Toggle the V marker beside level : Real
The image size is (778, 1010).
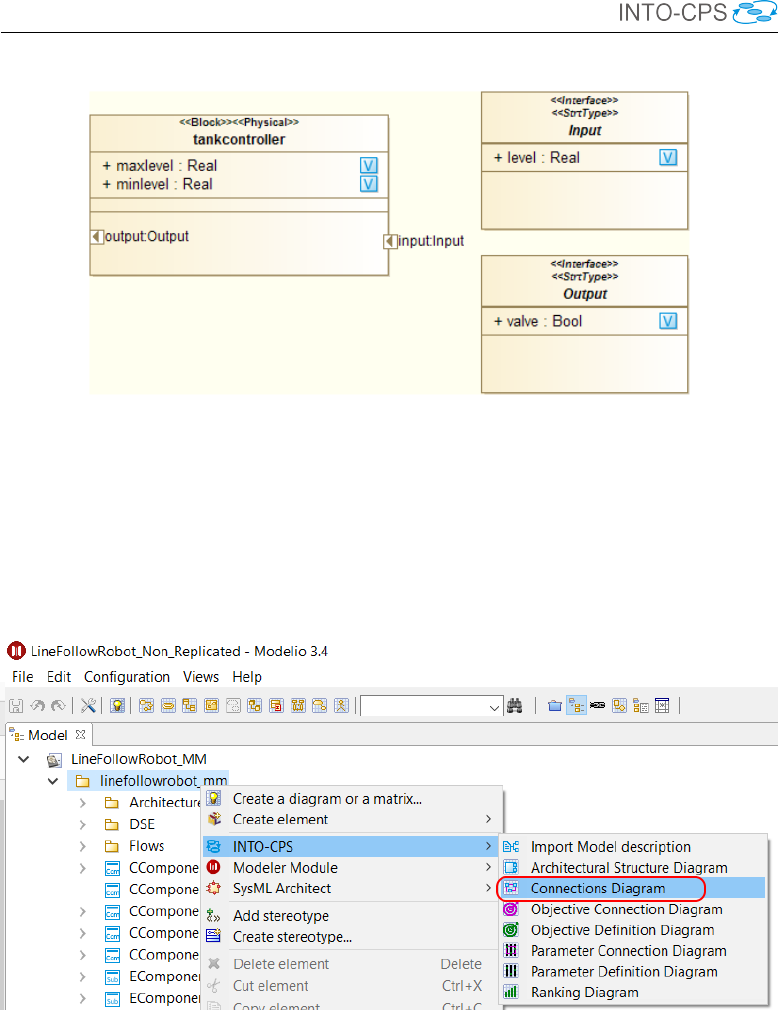coord(668,158)
